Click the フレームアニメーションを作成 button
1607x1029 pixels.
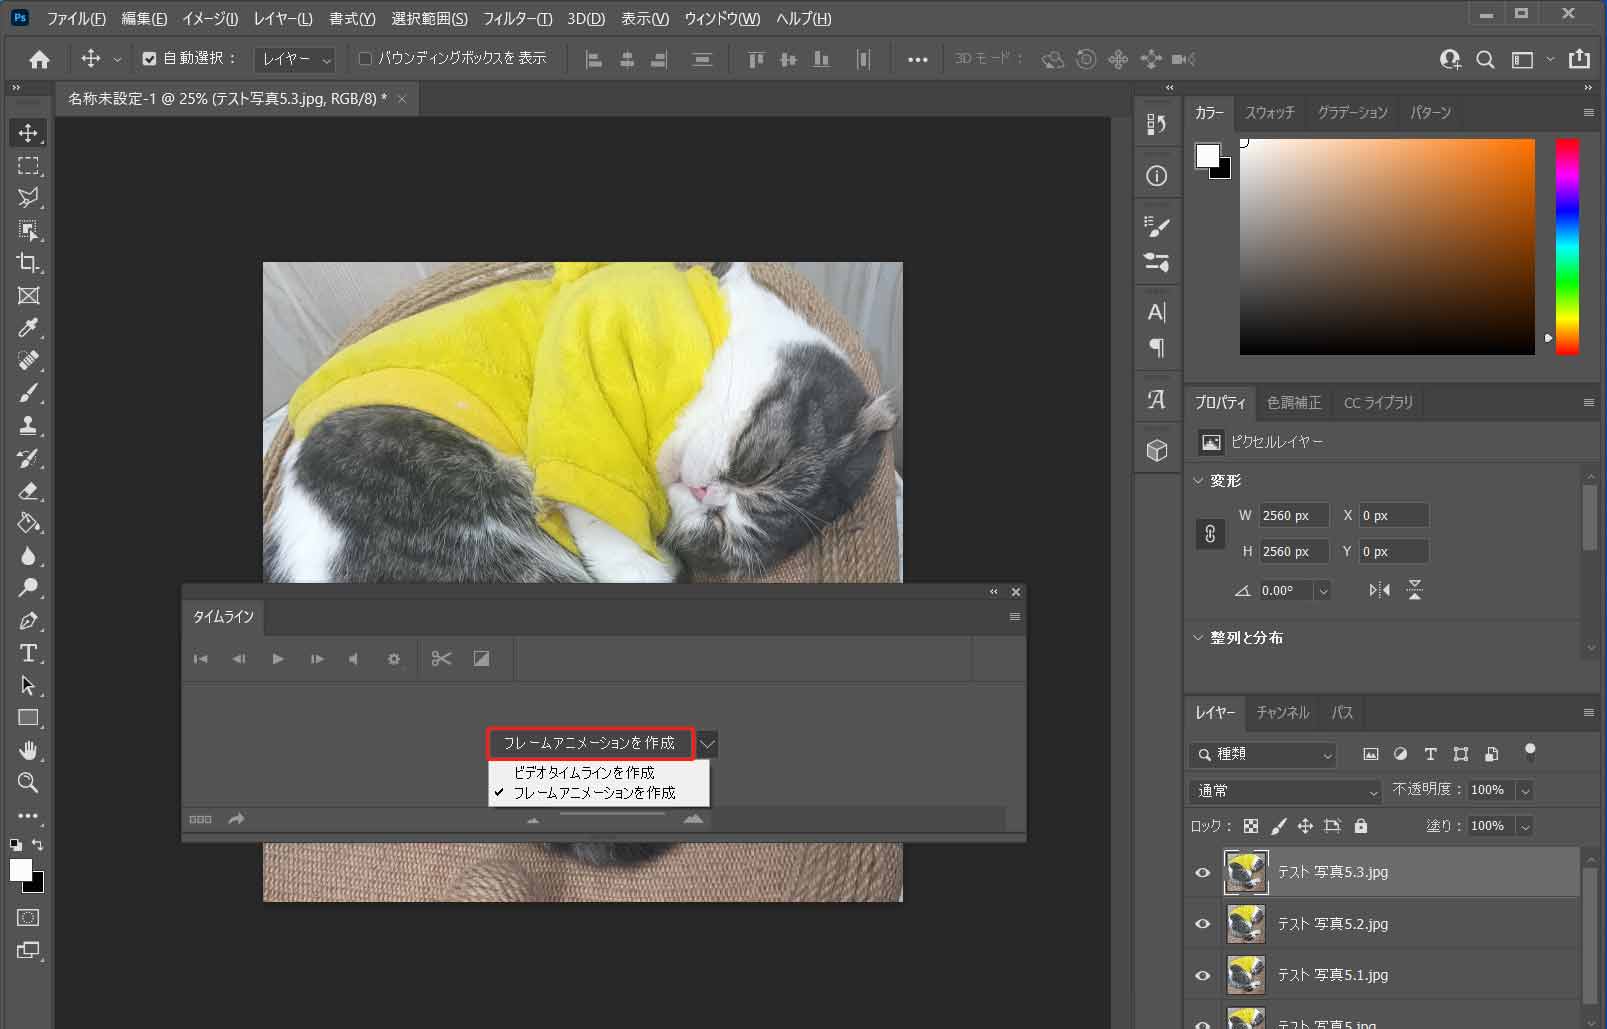(x=589, y=743)
